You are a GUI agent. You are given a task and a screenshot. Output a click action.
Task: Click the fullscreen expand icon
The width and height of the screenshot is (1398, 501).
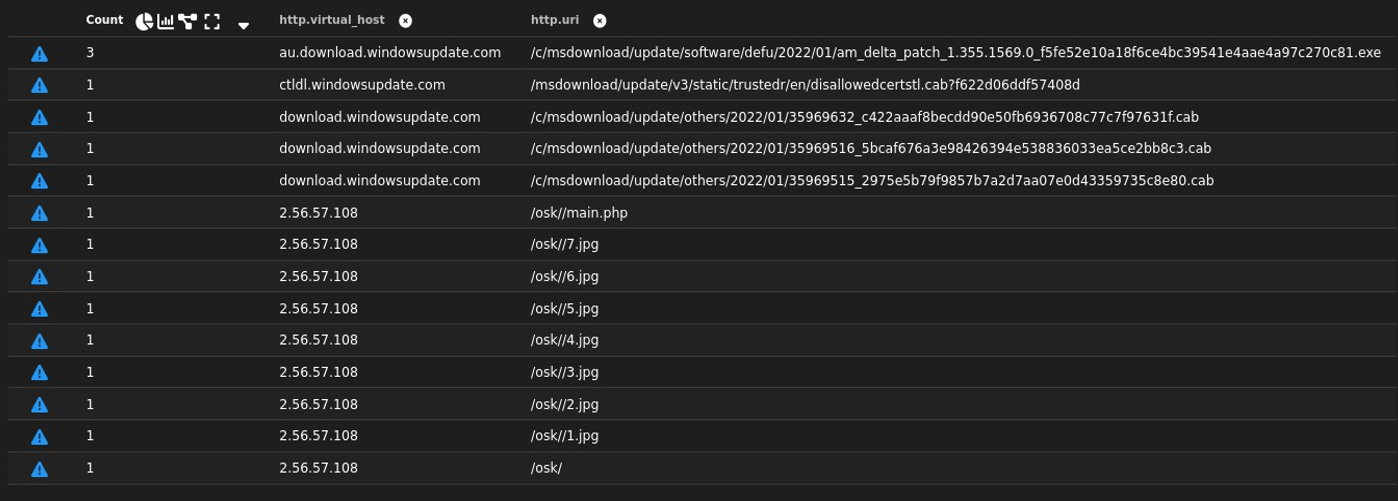point(211,21)
